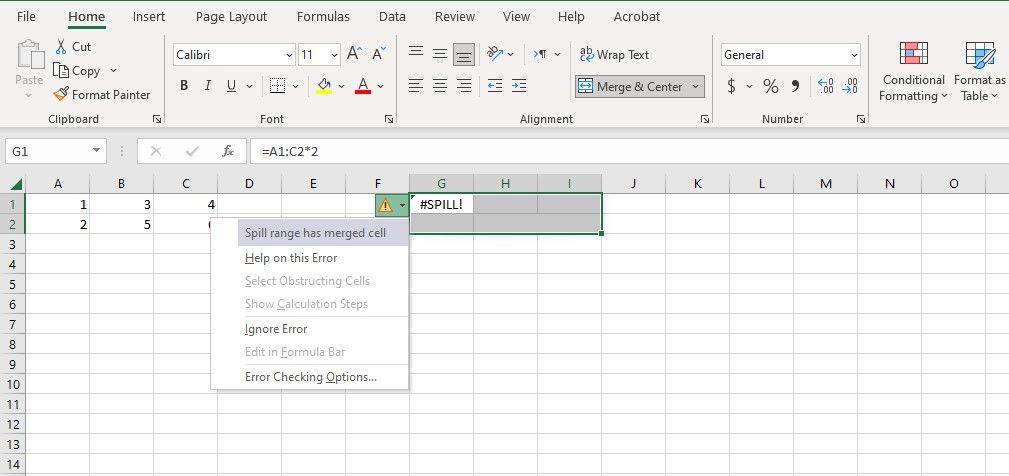Viewport: 1009px width, 476px height.
Task: Expand the Underline style arrow
Action: (249, 86)
